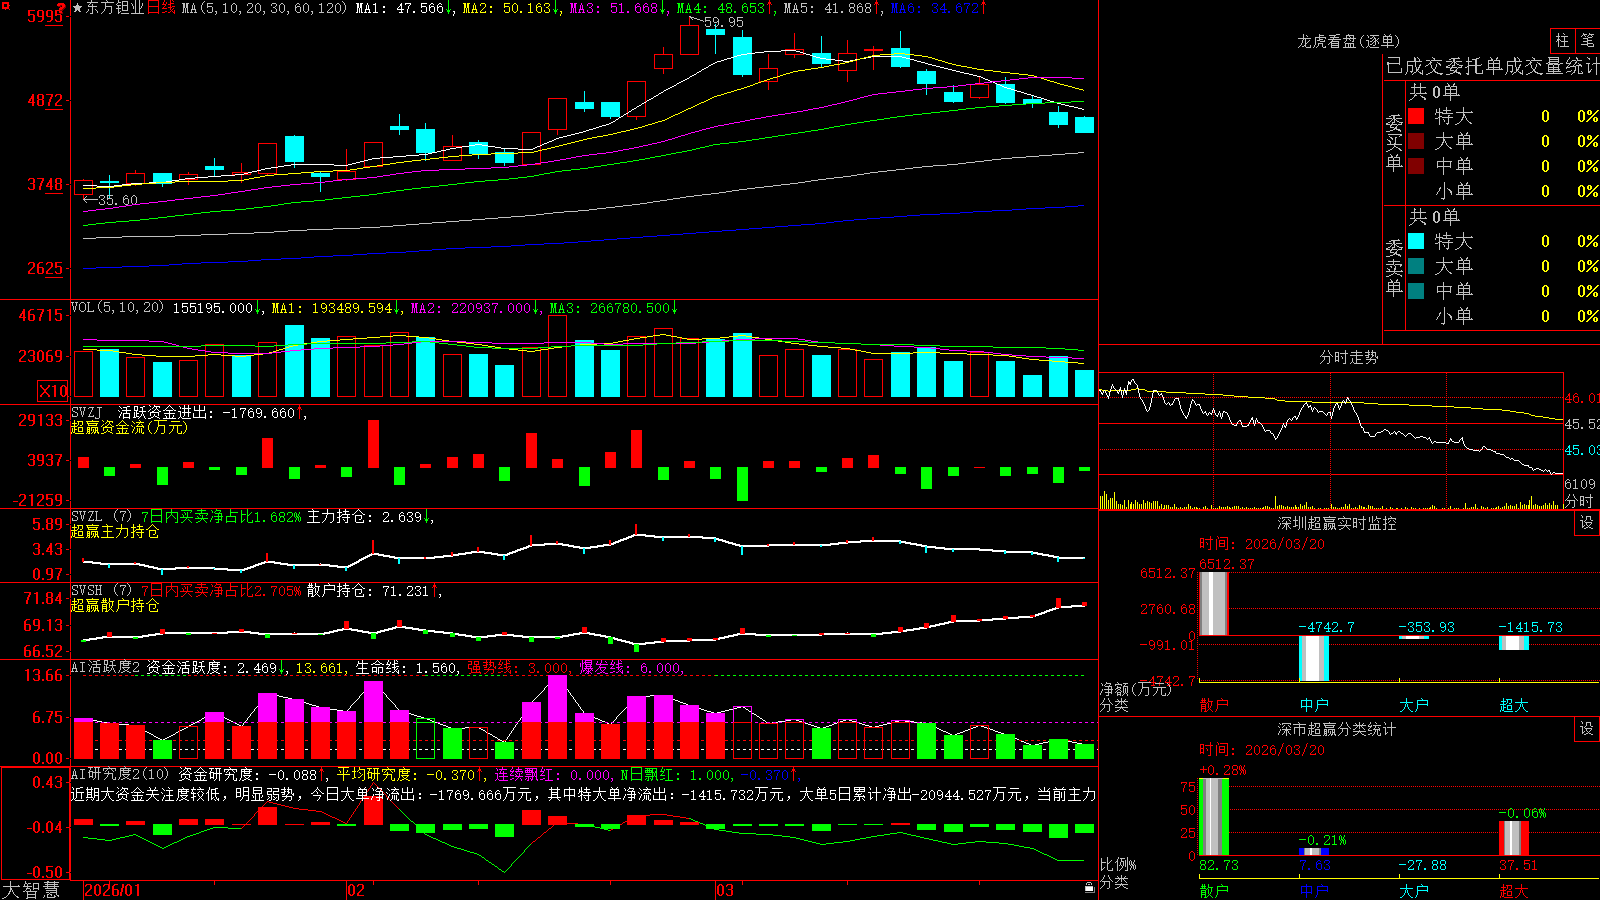Switch to 柱 bar view button
The width and height of the screenshot is (1600, 900).
pos(1562,41)
